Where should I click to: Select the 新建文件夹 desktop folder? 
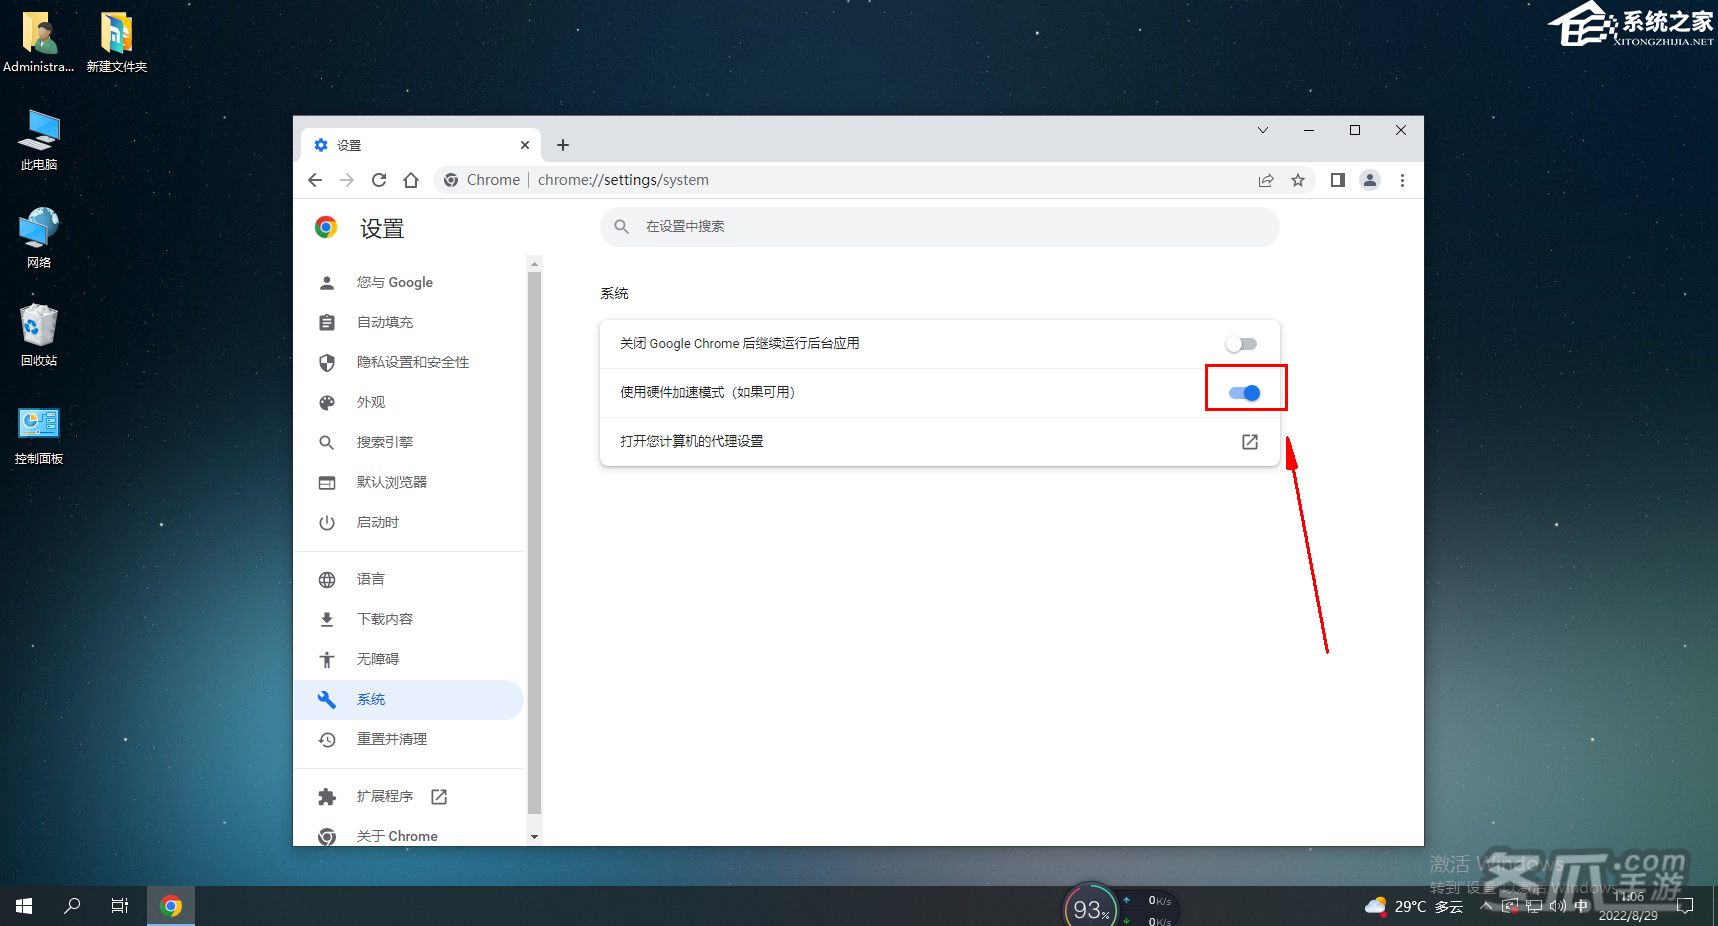pyautogui.click(x=117, y=42)
